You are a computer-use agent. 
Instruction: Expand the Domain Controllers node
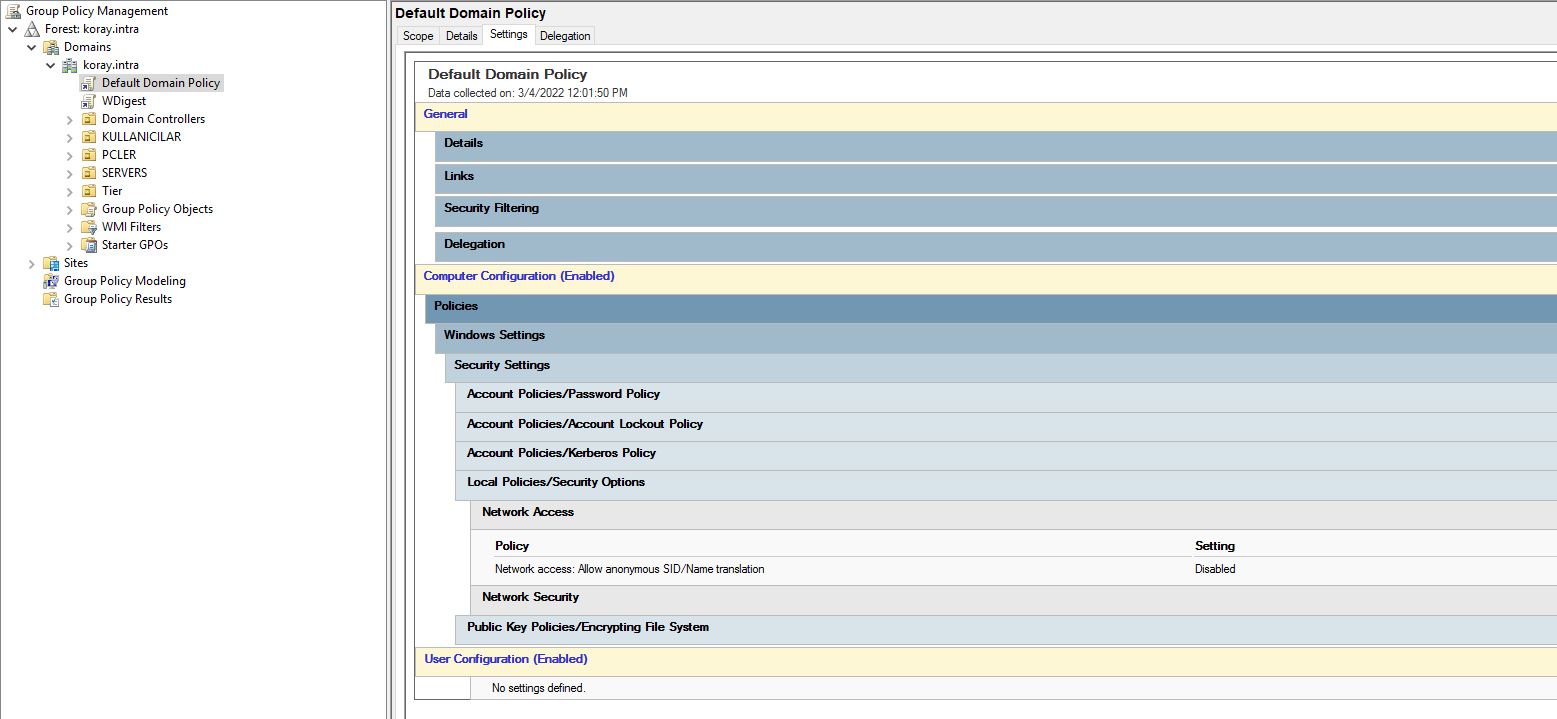pyautogui.click(x=70, y=119)
